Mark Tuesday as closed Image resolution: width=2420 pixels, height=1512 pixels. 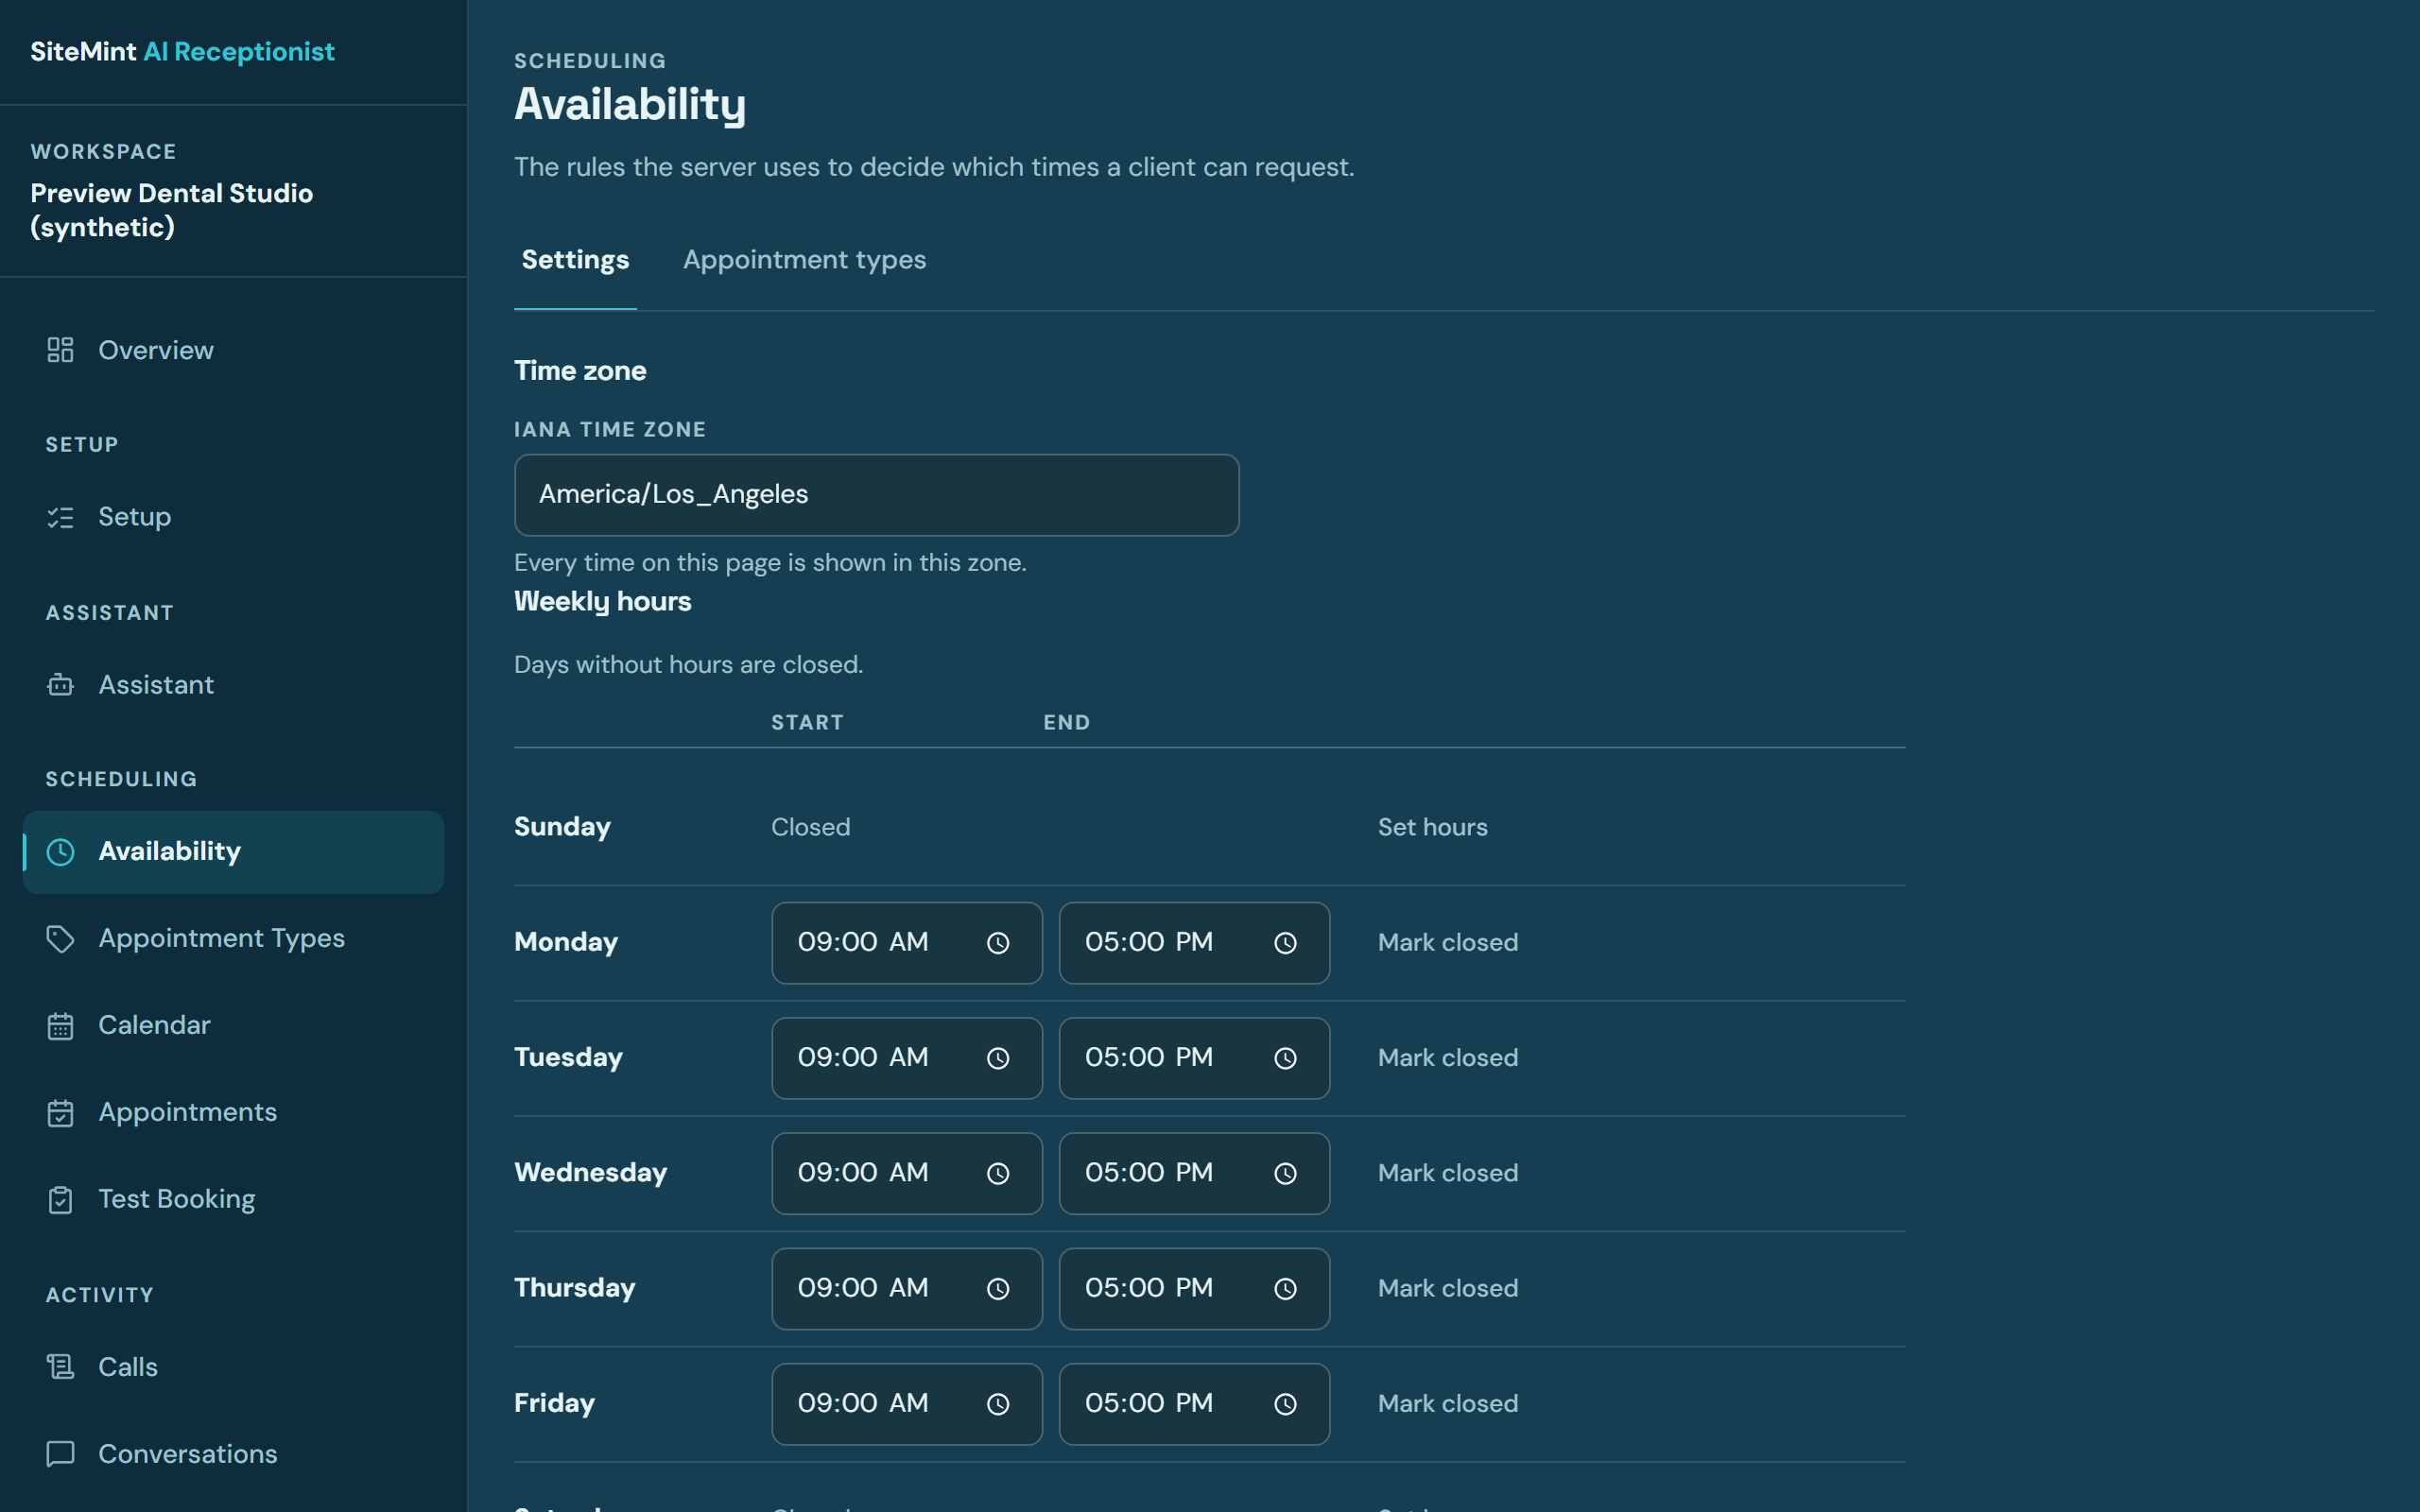(1447, 1058)
